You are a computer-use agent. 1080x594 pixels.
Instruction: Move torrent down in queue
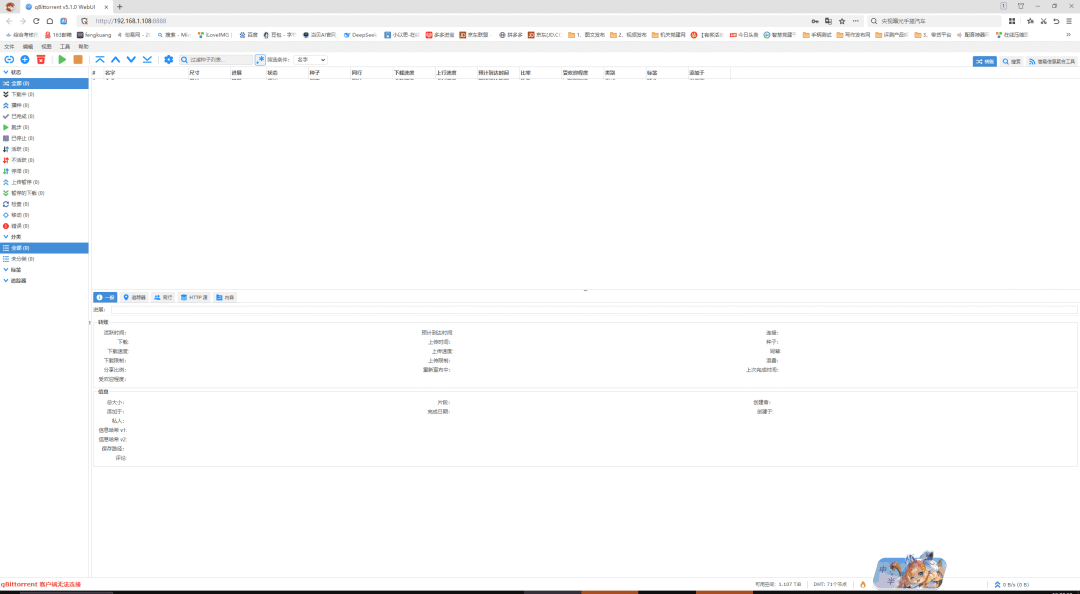[x=131, y=60]
